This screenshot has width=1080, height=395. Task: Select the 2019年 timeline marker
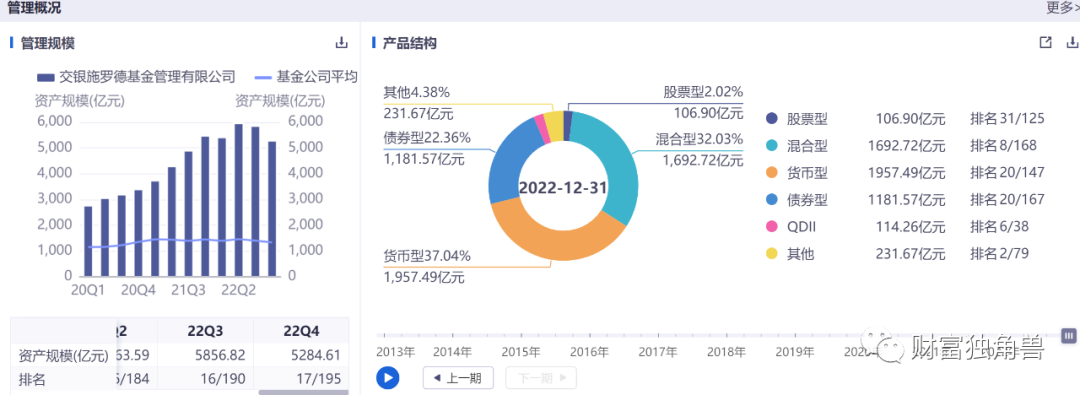[795, 352]
